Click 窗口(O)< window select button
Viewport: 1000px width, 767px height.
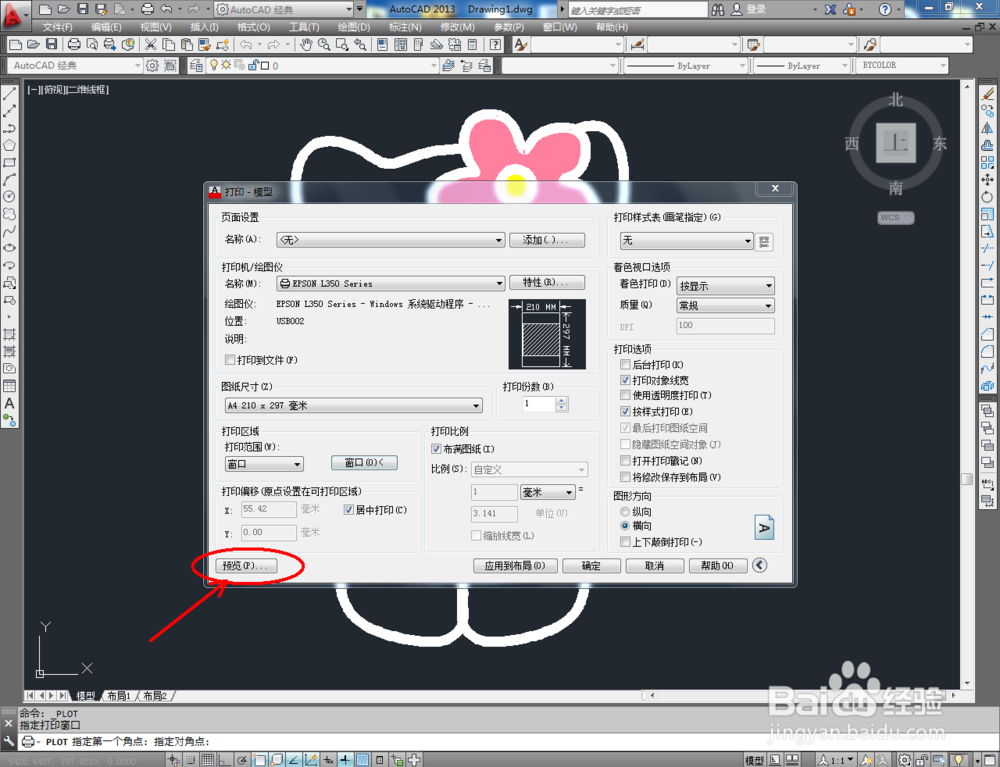(364, 462)
